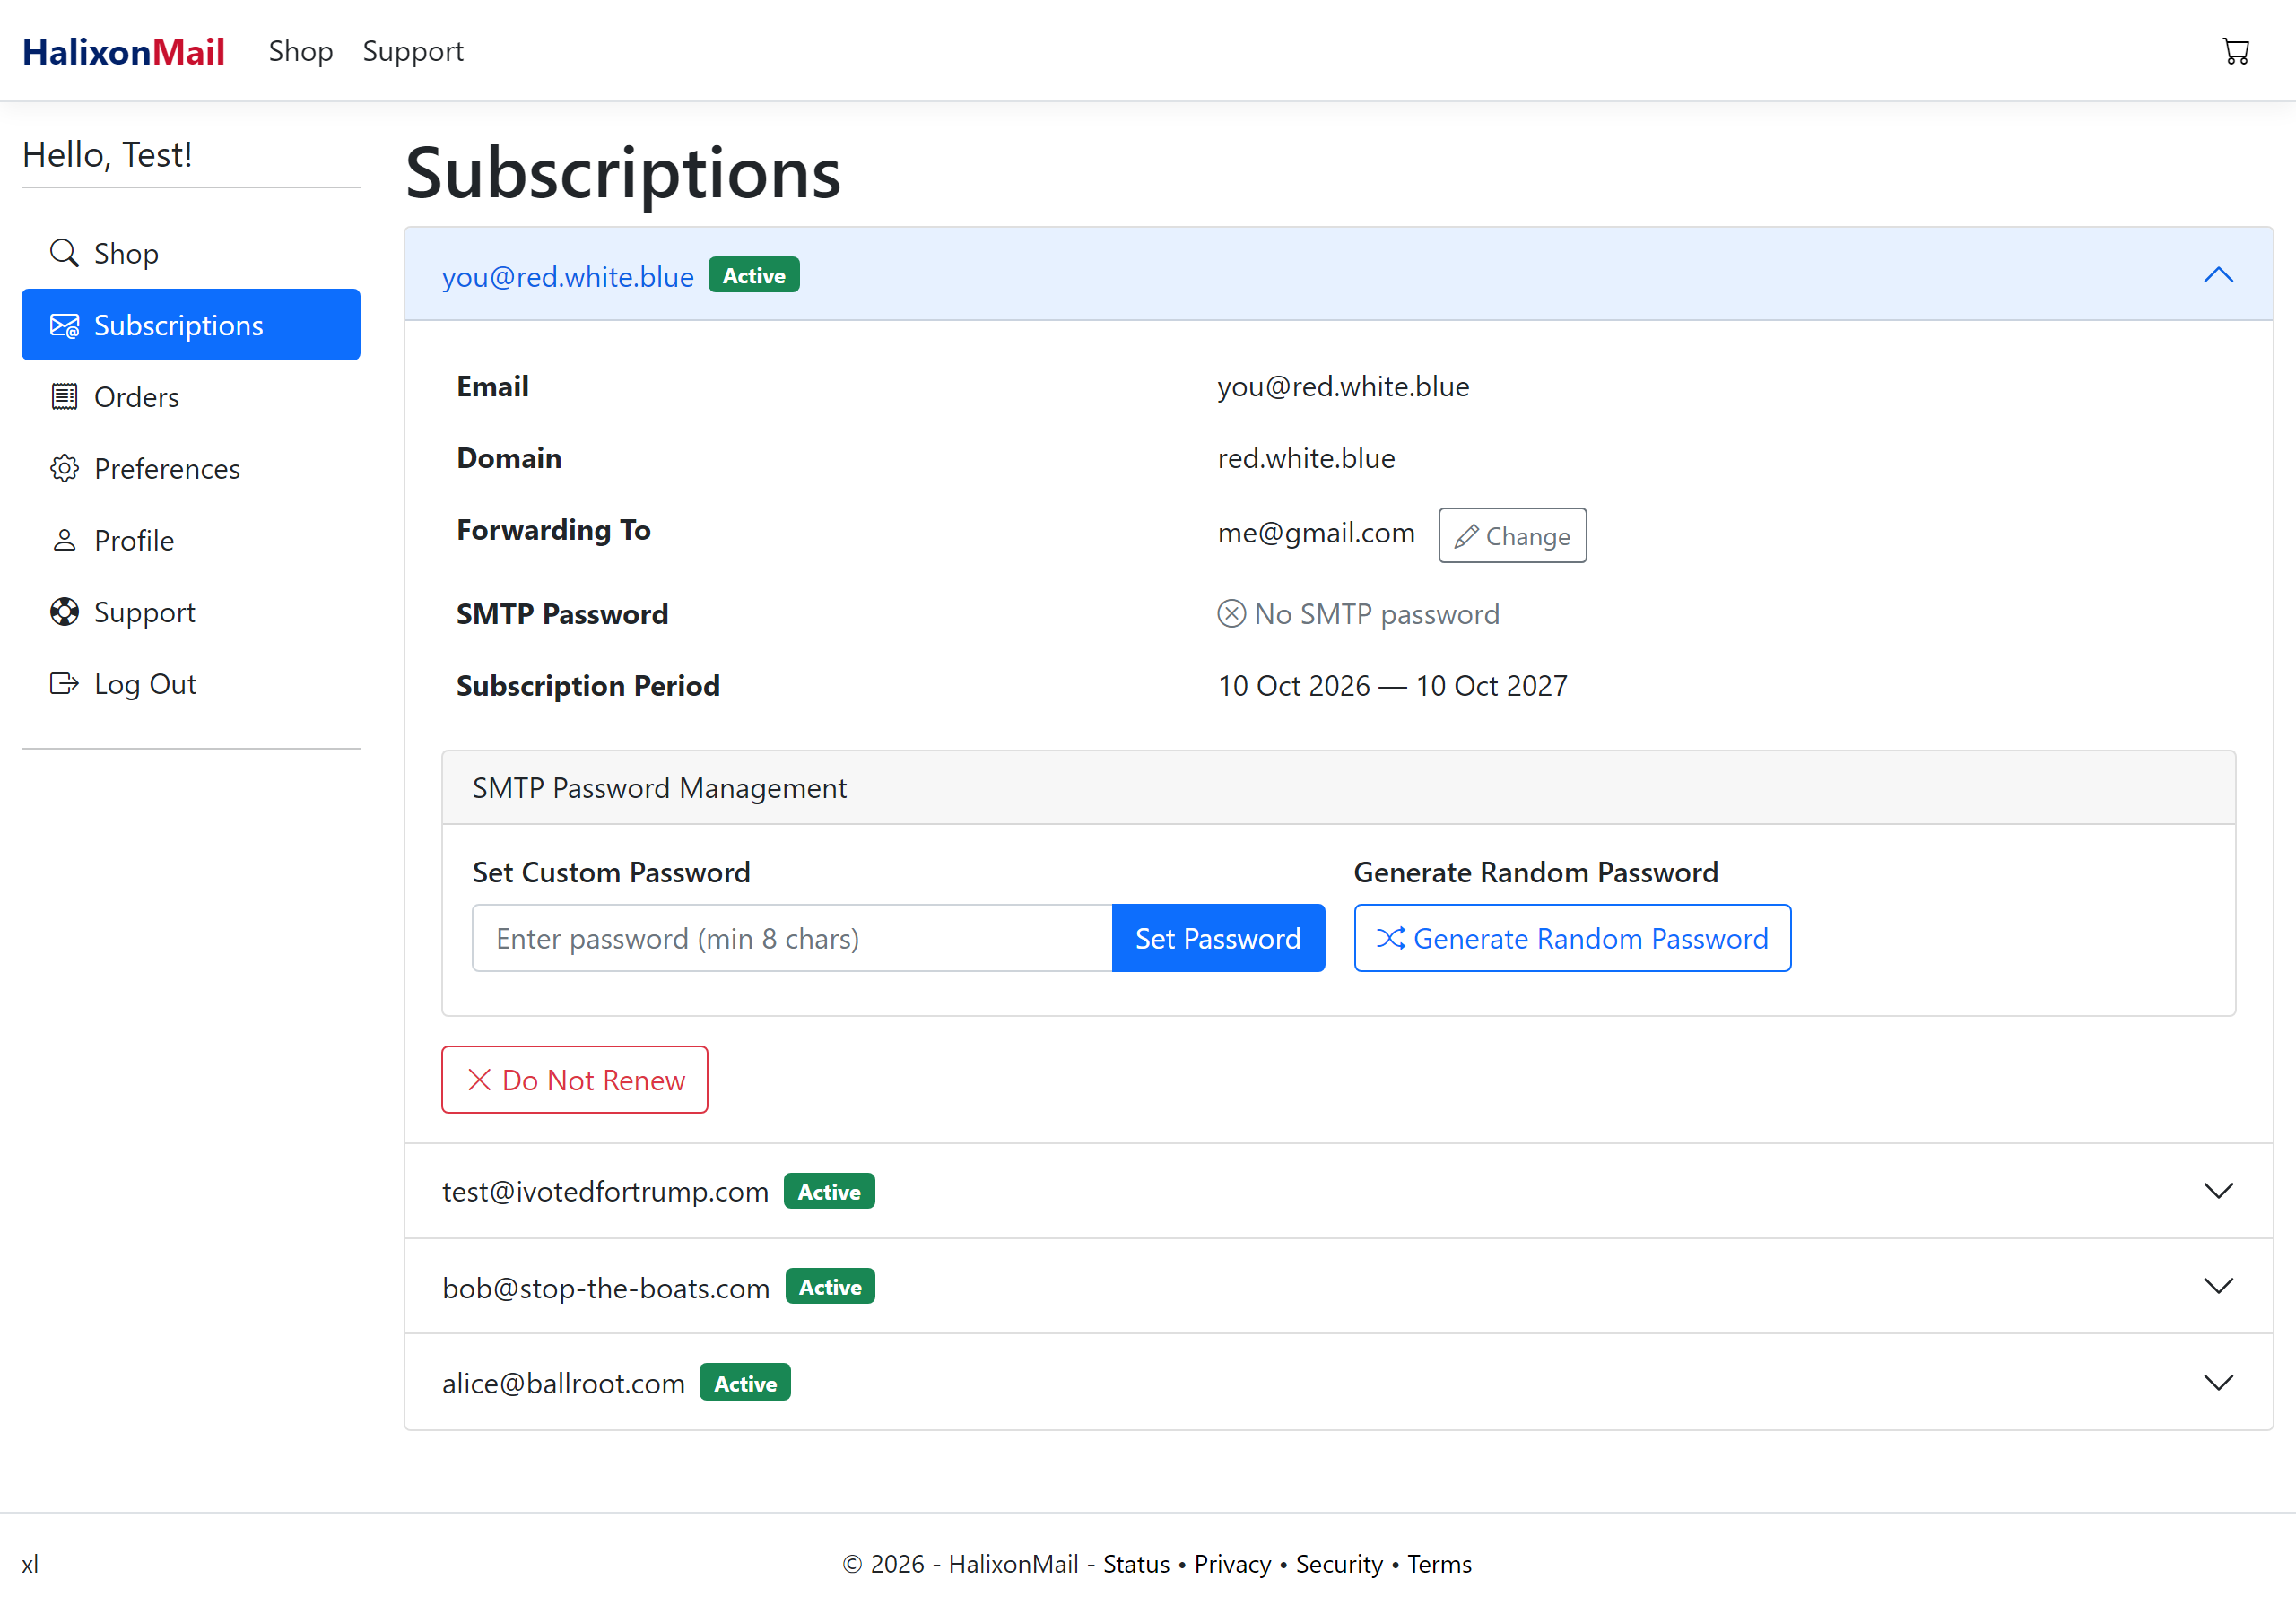Expand the alice@ballroot.com subscription

pos(1338,1382)
